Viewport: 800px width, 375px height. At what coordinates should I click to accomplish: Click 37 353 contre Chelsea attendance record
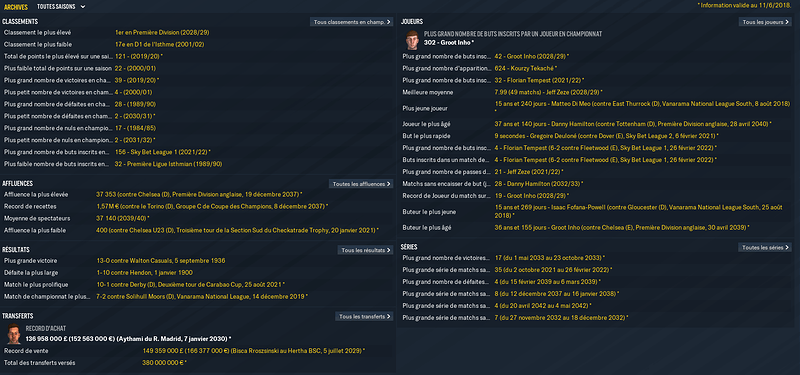[x=199, y=194]
